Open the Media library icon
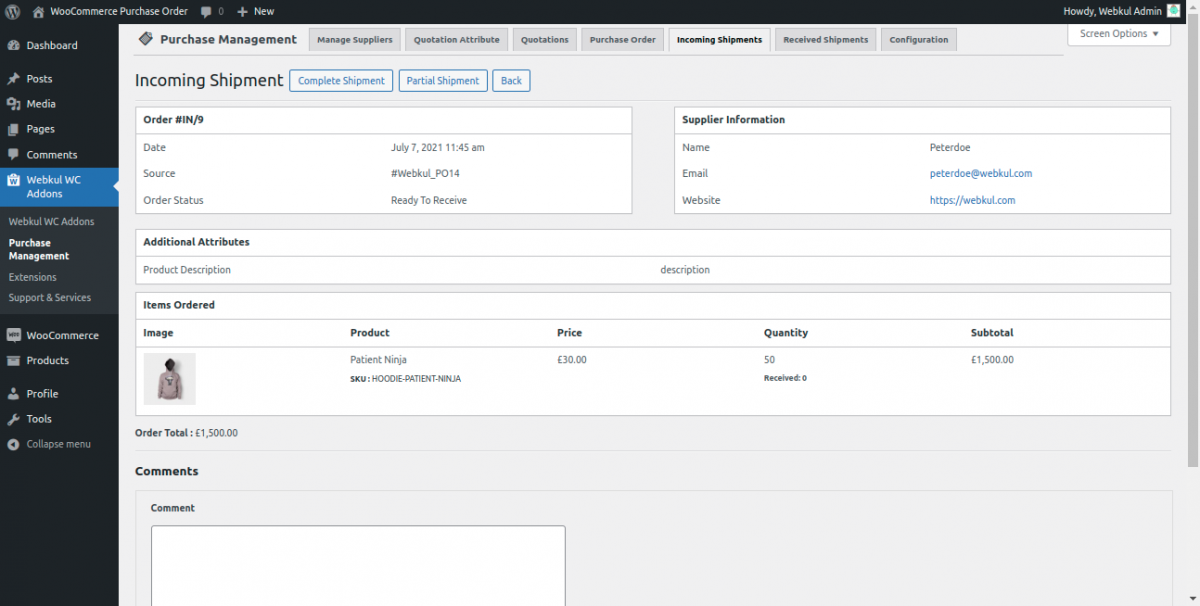1200x606 pixels. click(x=14, y=103)
